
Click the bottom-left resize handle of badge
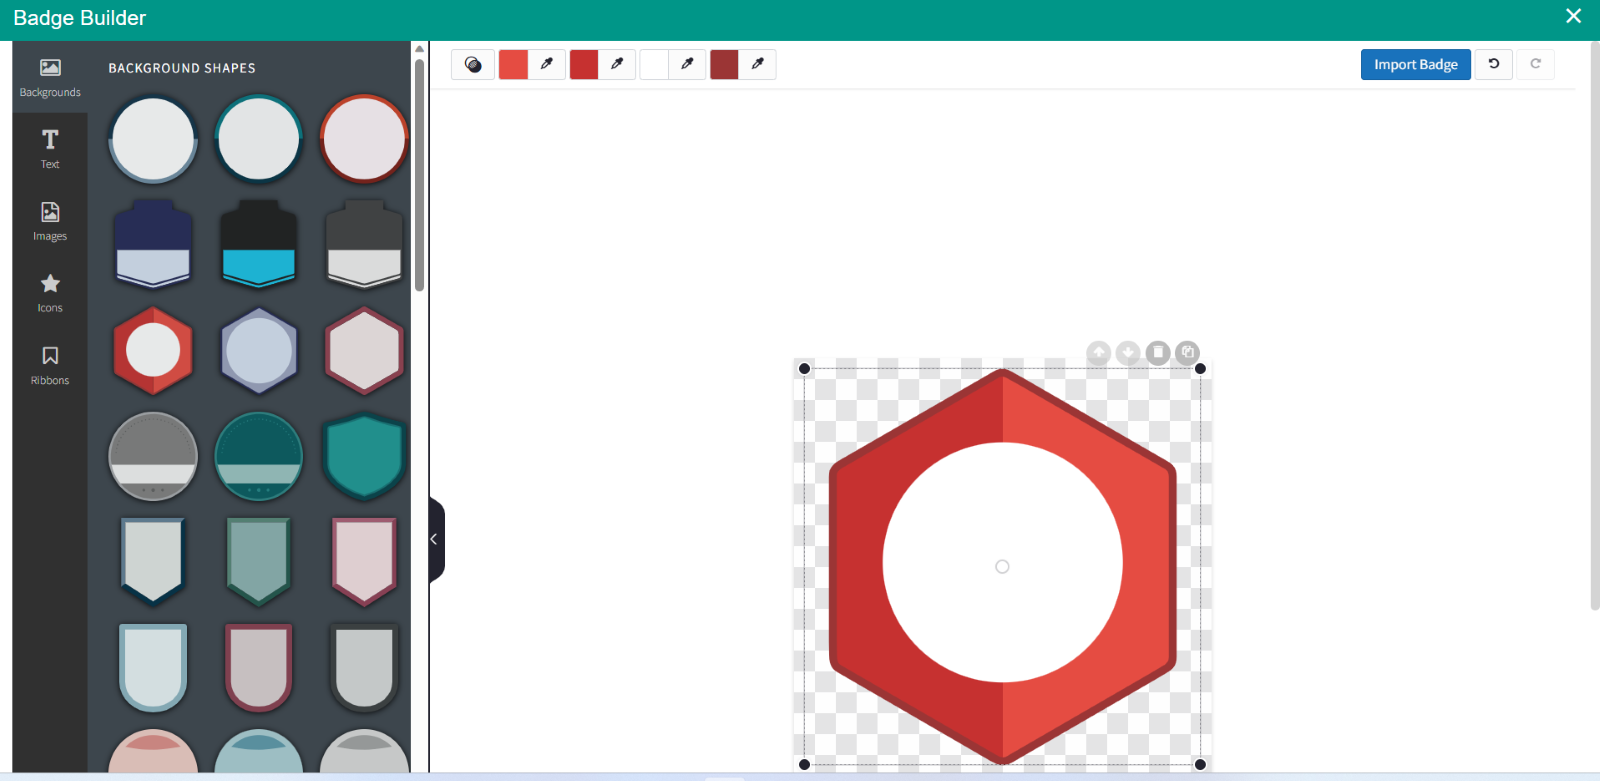[805, 765]
